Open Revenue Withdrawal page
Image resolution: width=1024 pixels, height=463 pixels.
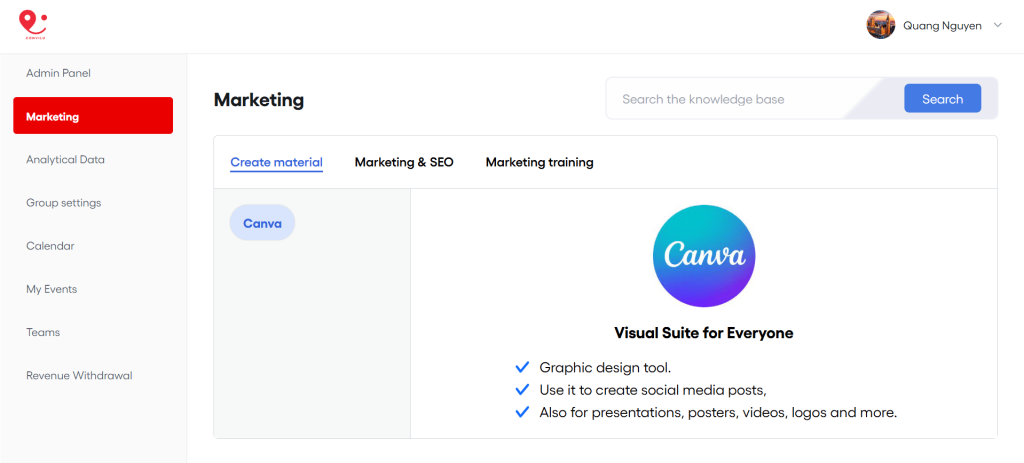click(x=79, y=376)
